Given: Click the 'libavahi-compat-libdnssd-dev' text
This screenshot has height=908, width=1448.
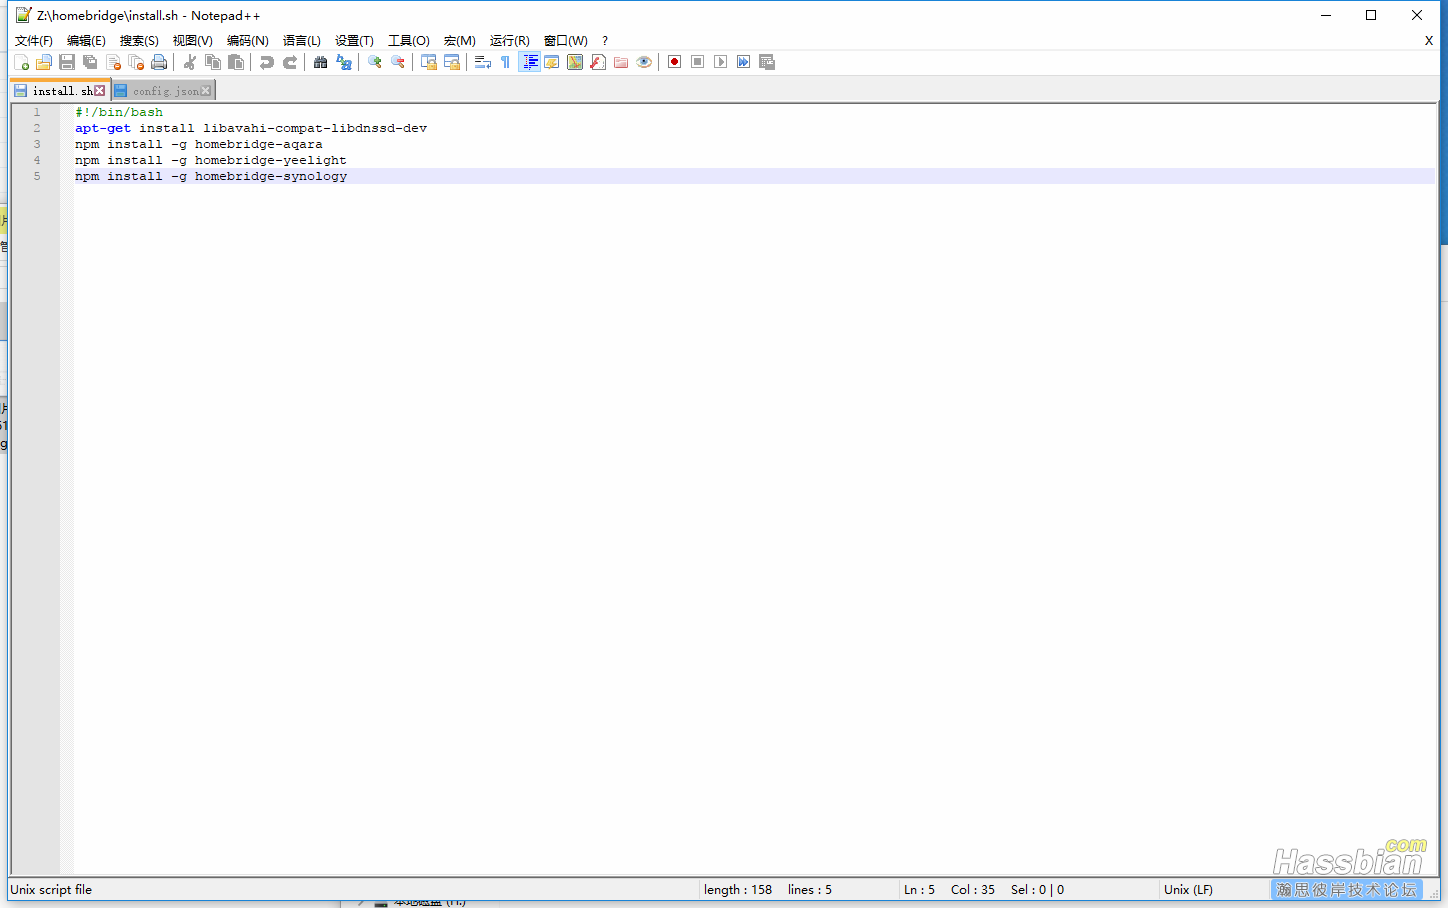Looking at the screenshot, I should [x=315, y=128].
